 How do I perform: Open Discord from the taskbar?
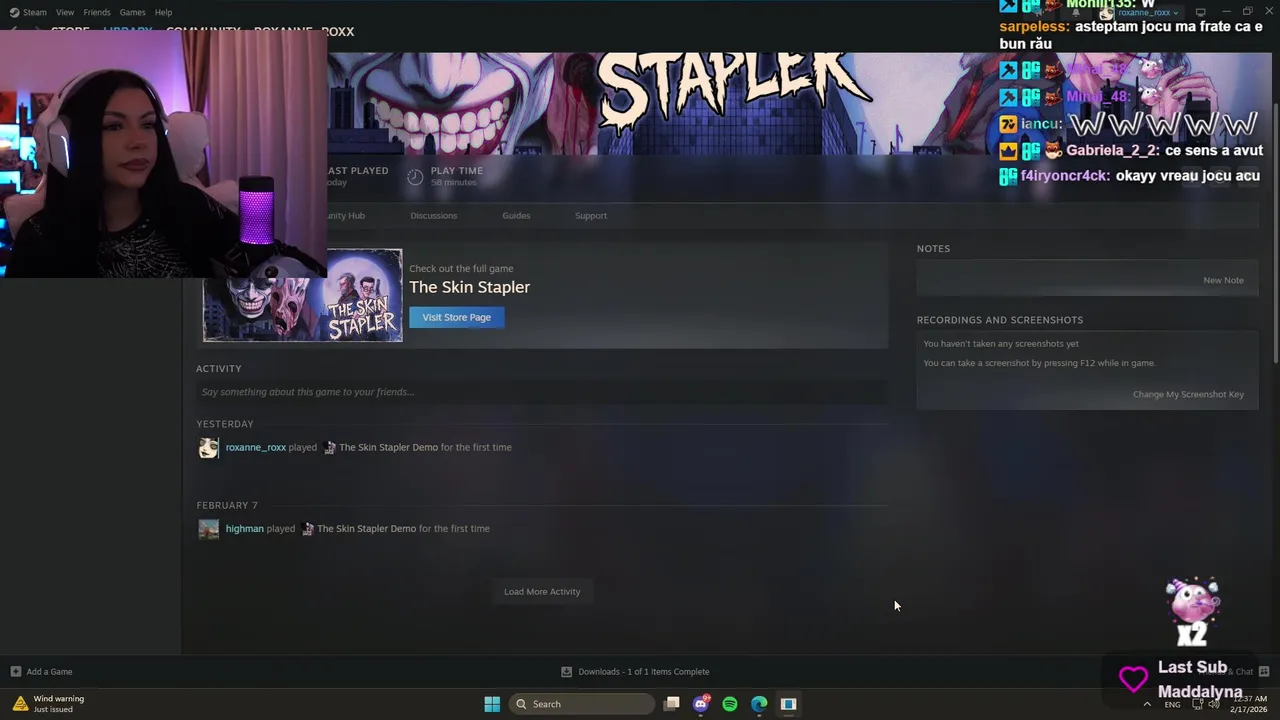(701, 704)
